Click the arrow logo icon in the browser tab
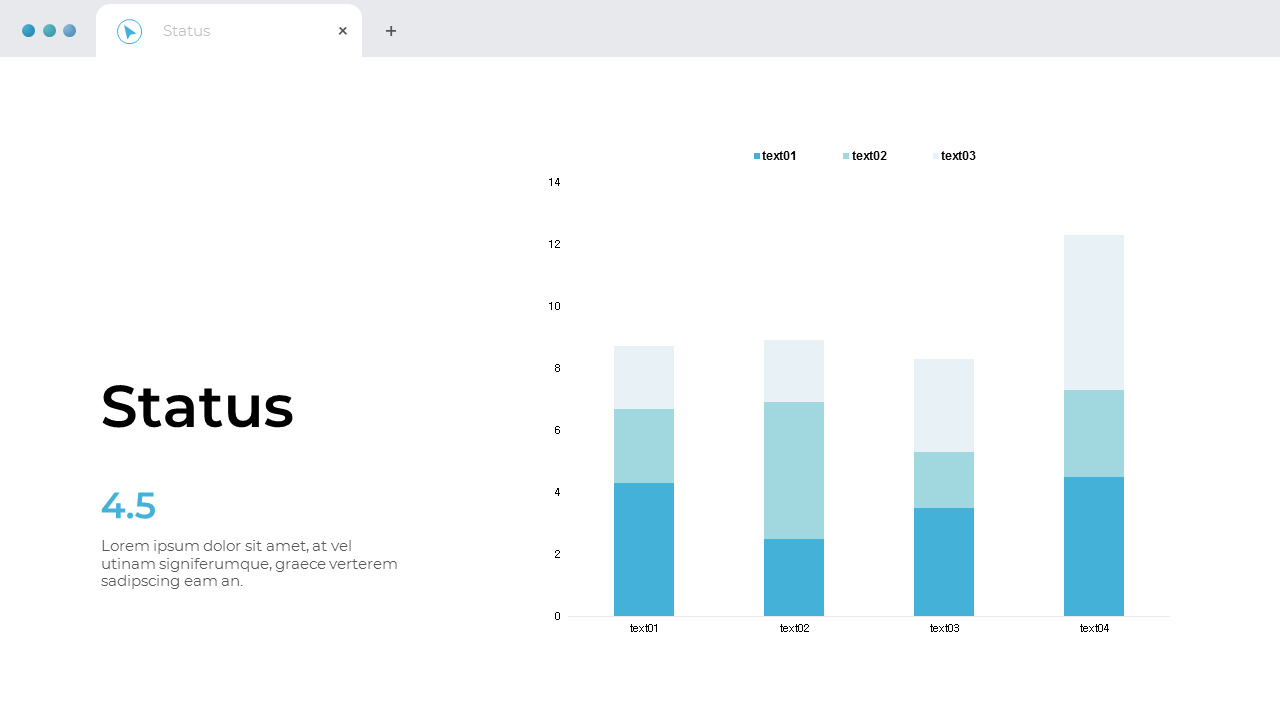The width and height of the screenshot is (1280, 720). pyautogui.click(x=129, y=31)
